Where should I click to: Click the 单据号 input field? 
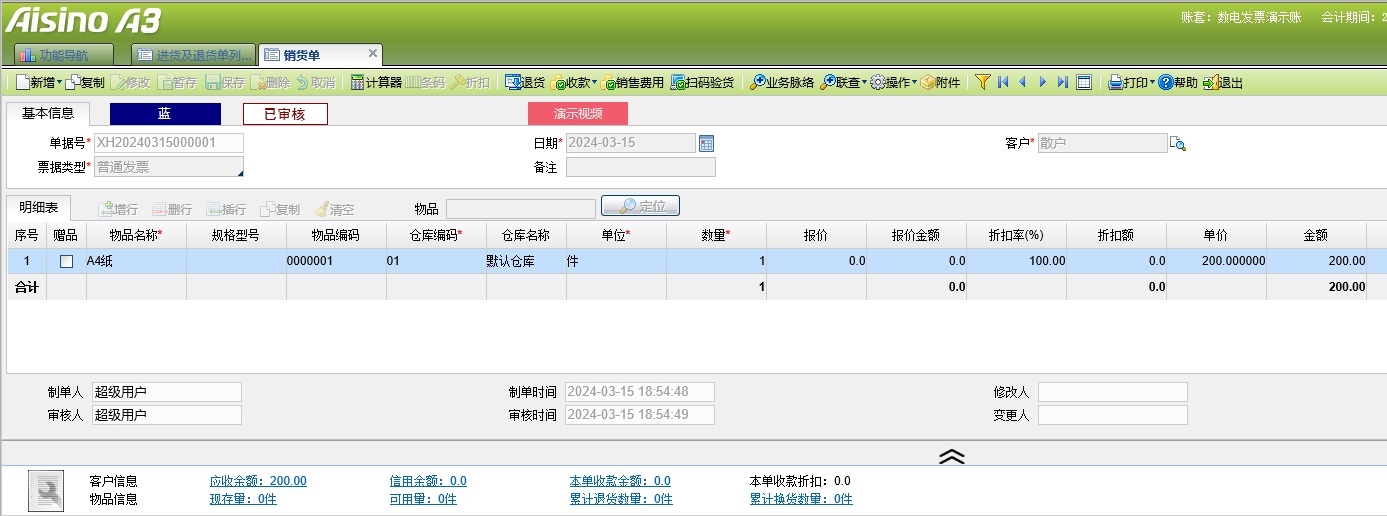pos(169,143)
